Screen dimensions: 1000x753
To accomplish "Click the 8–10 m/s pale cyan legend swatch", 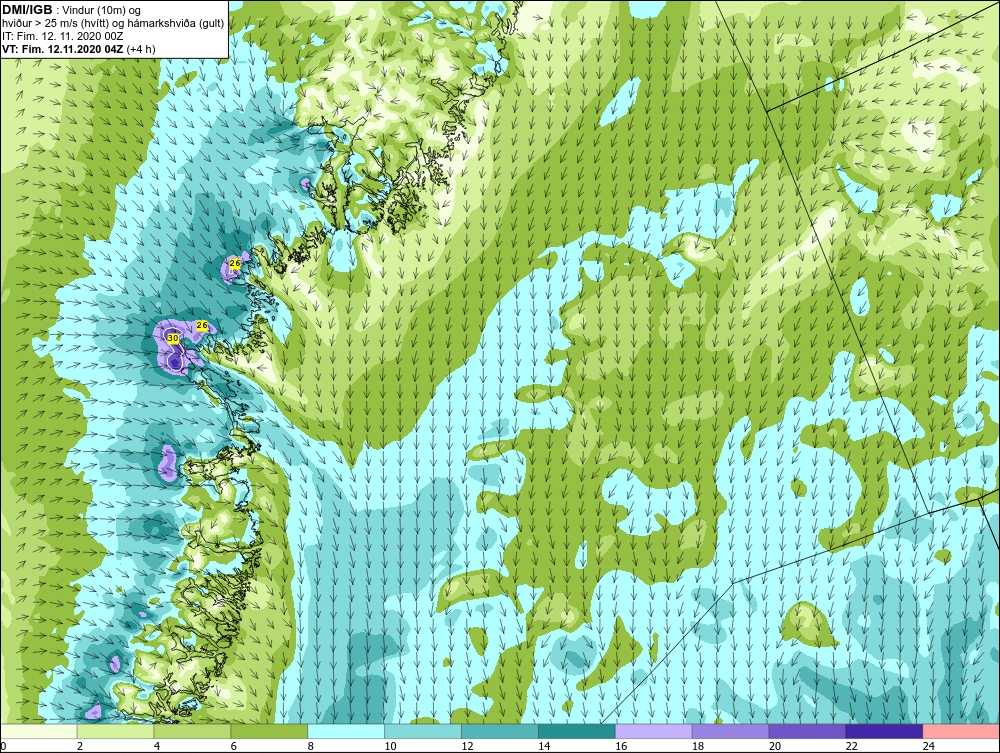I will point(346,731).
